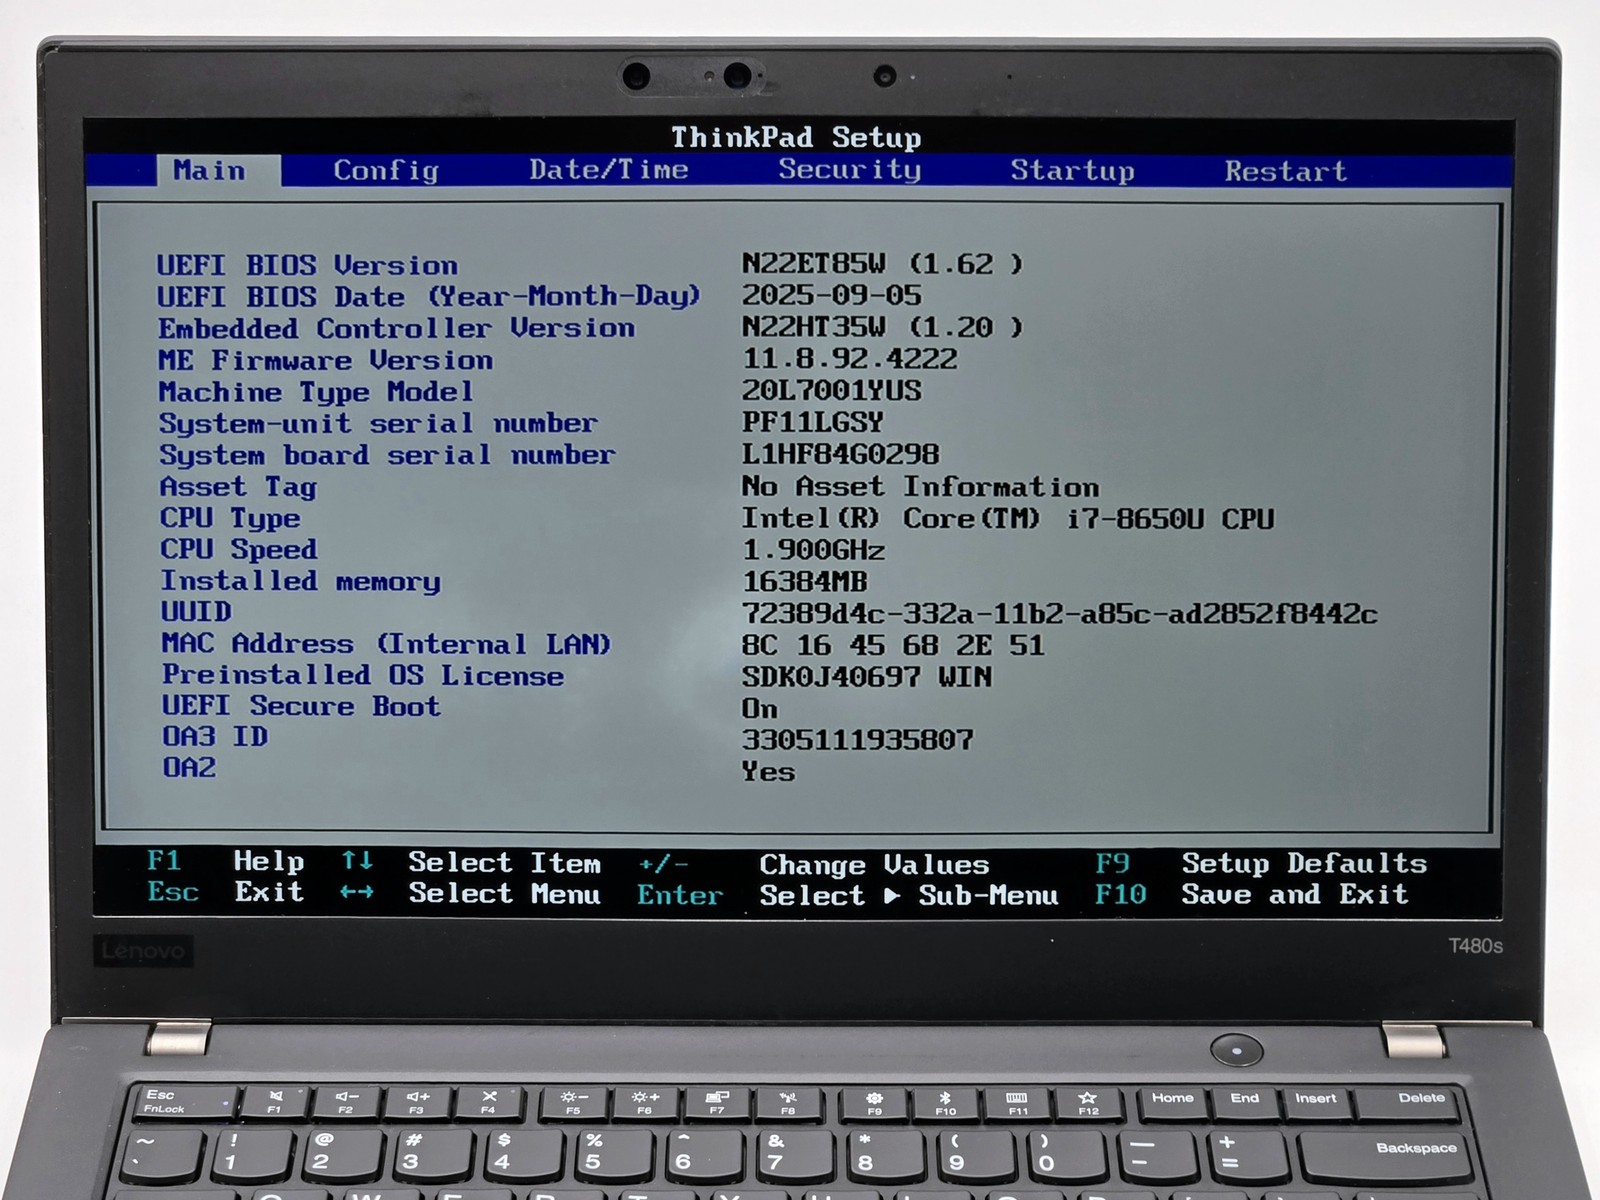Click the license value SDK0J40697 WIN

pos(866,677)
